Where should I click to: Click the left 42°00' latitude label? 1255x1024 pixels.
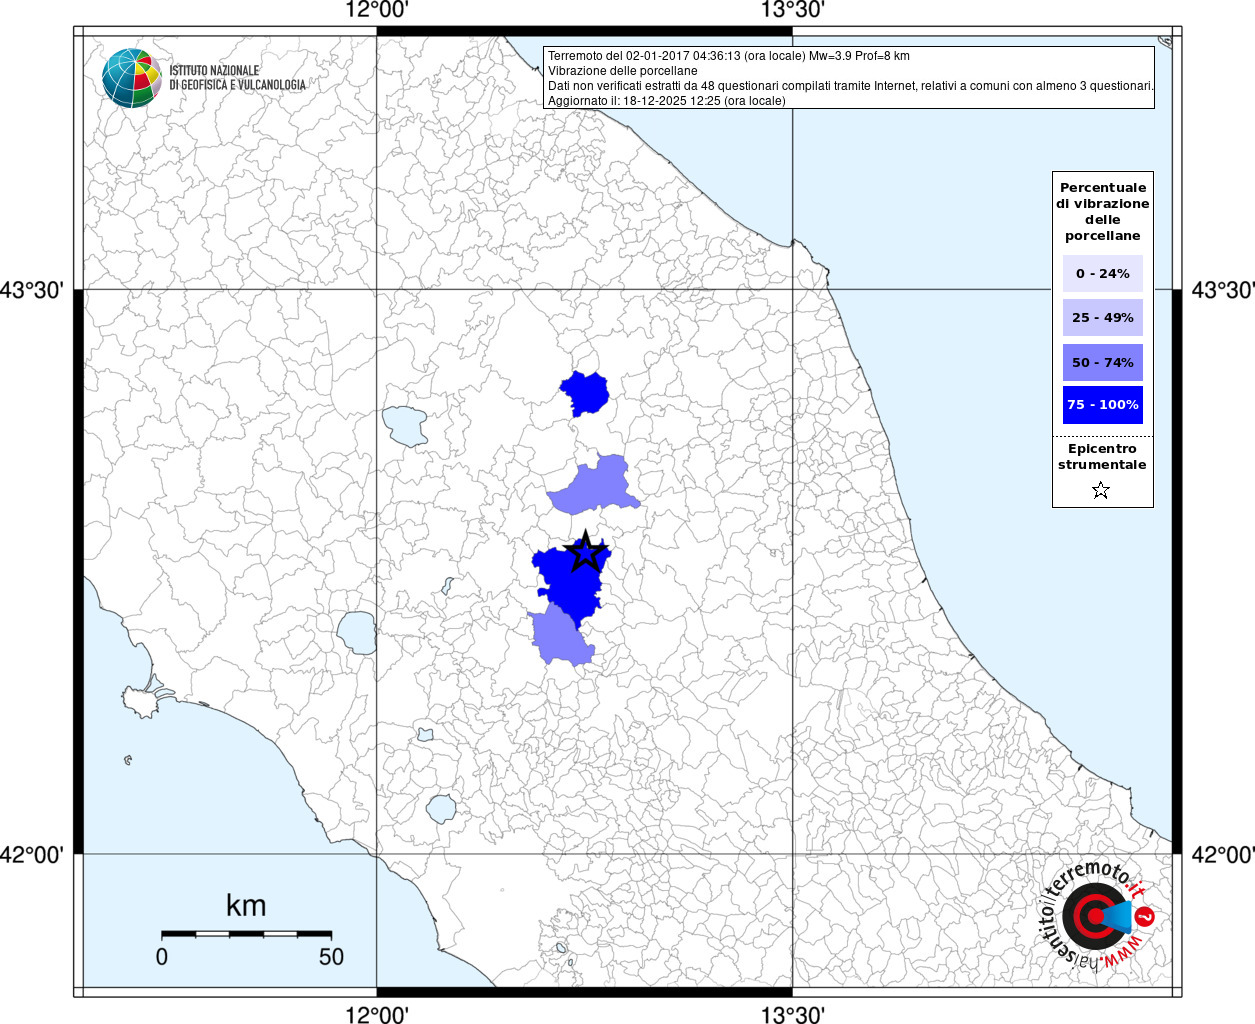click(x=32, y=855)
